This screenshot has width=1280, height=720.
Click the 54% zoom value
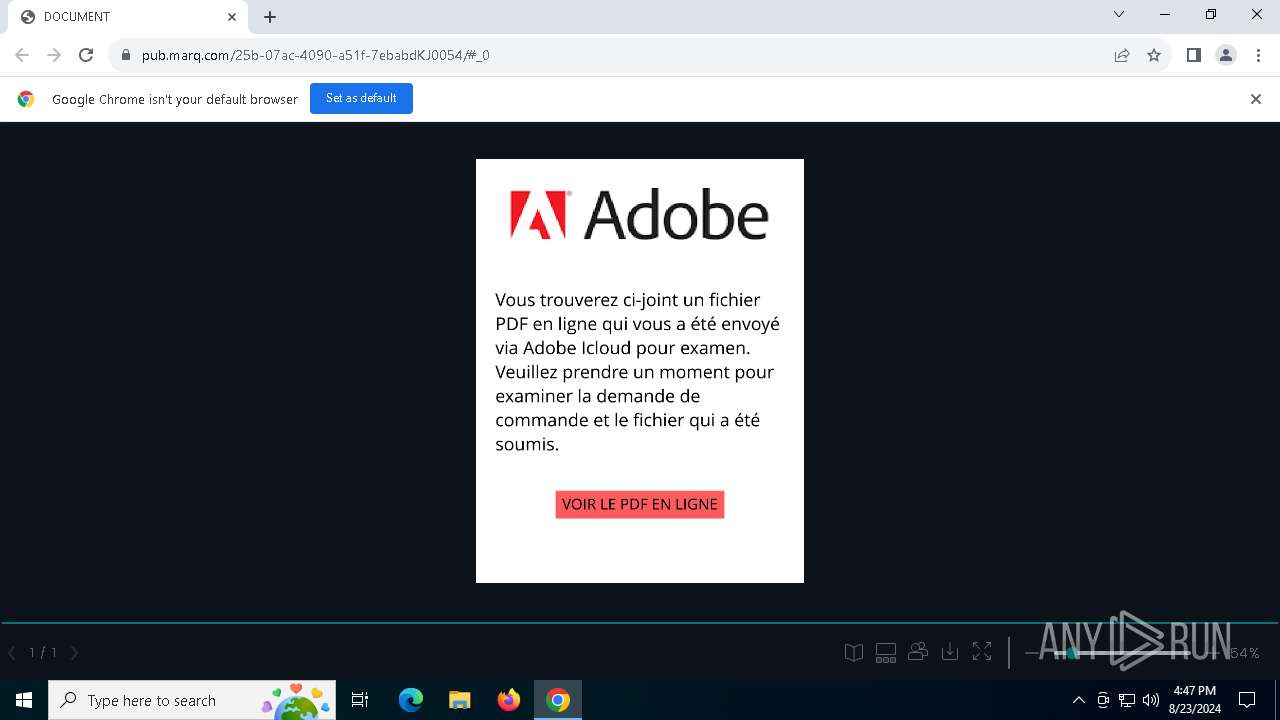tap(1243, 653)
